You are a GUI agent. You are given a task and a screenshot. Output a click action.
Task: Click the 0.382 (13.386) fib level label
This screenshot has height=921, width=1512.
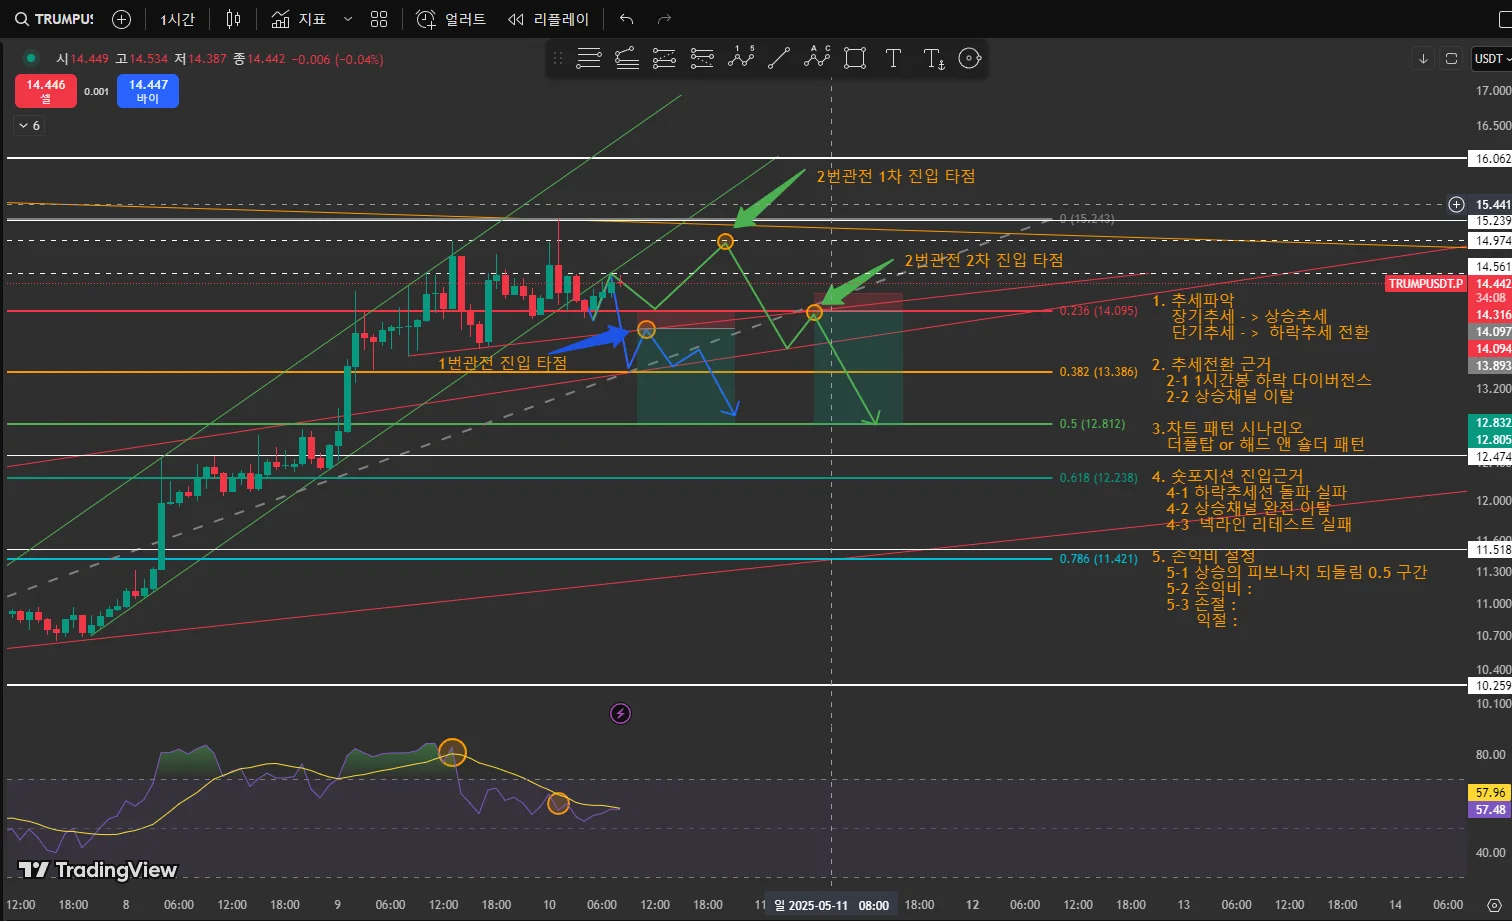coord(1098,372)
